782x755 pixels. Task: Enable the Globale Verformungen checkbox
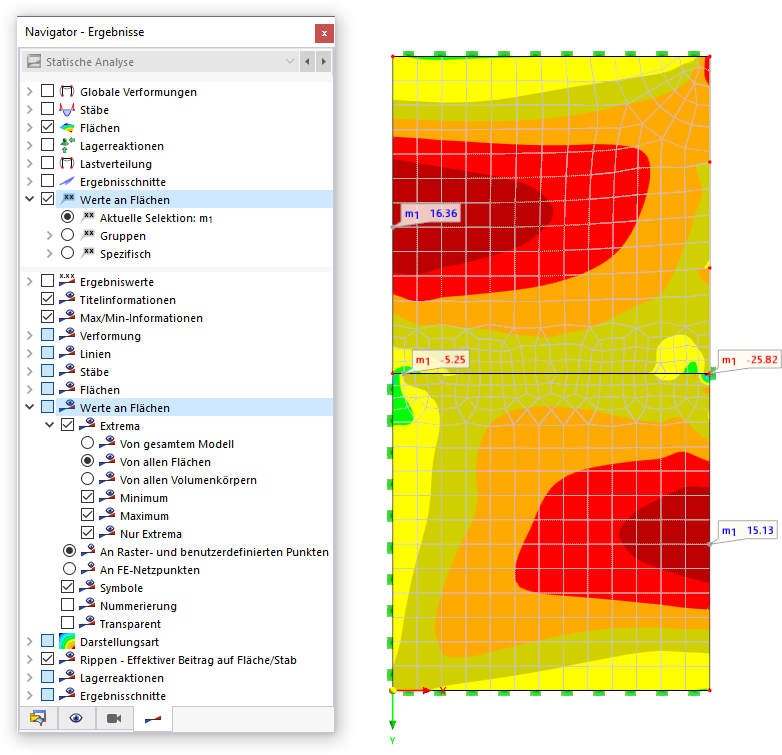47,91
